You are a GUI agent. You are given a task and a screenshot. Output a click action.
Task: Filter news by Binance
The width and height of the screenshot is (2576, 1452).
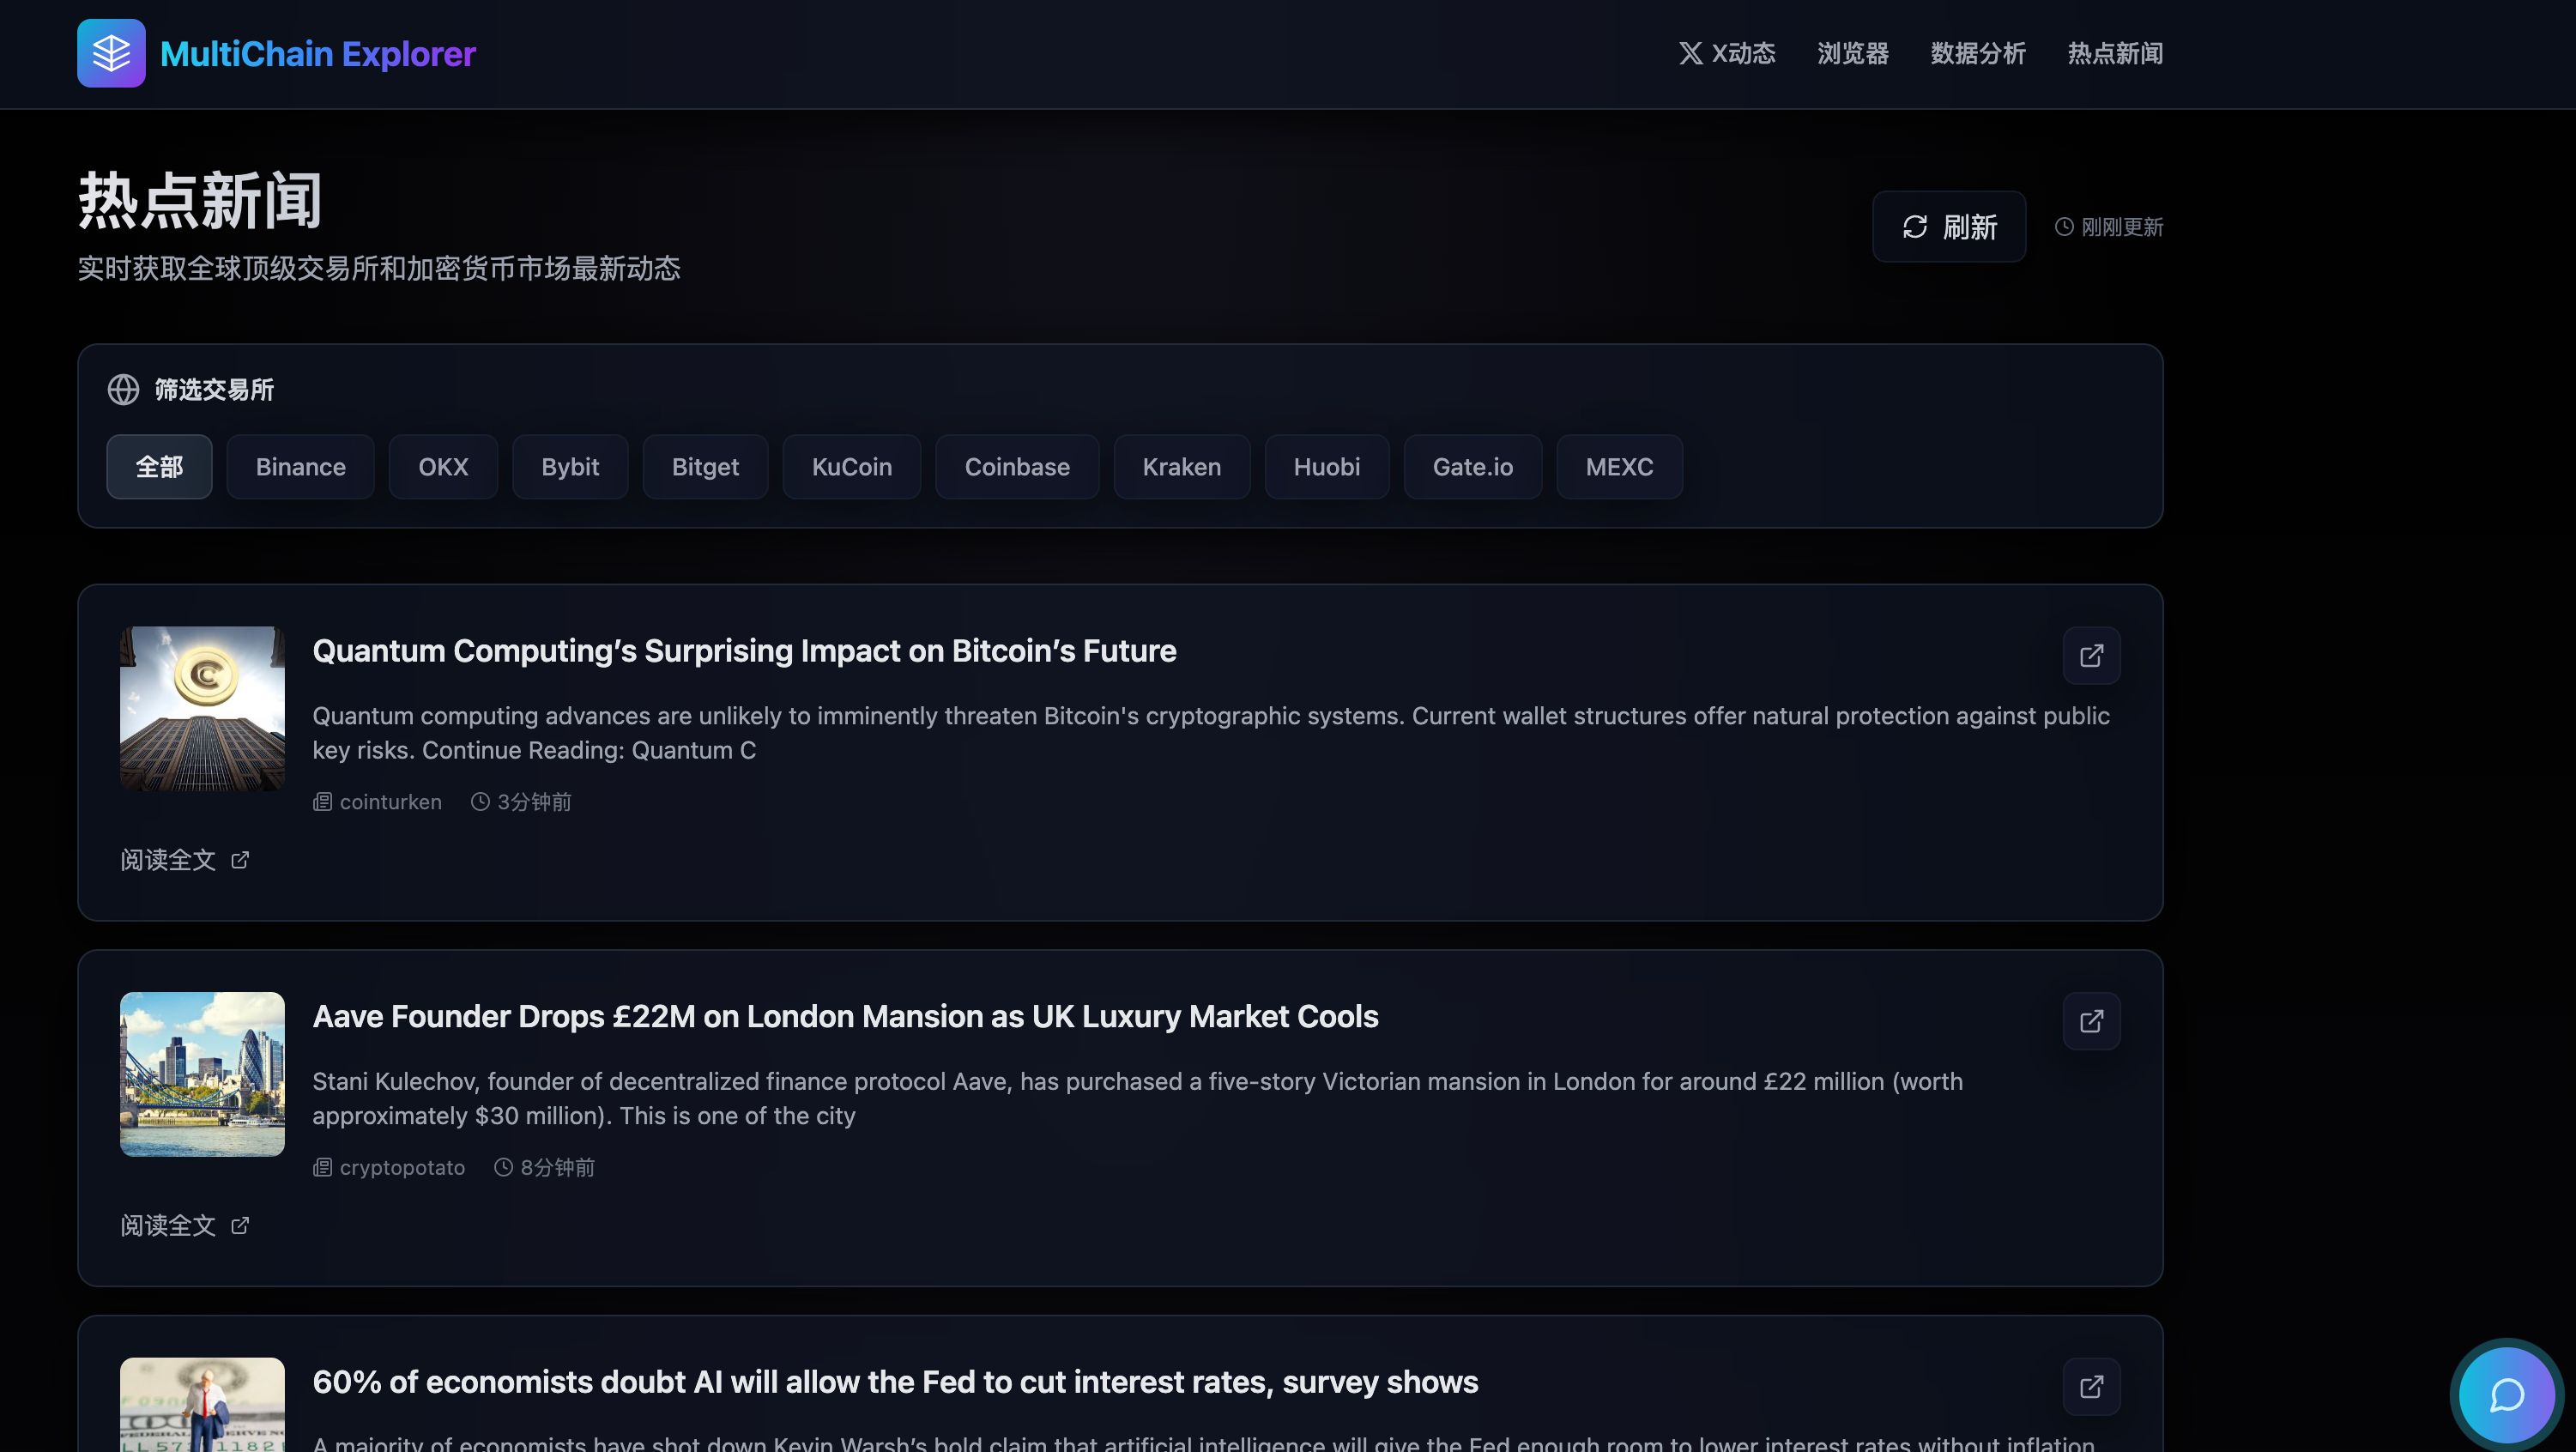(300, 467)
